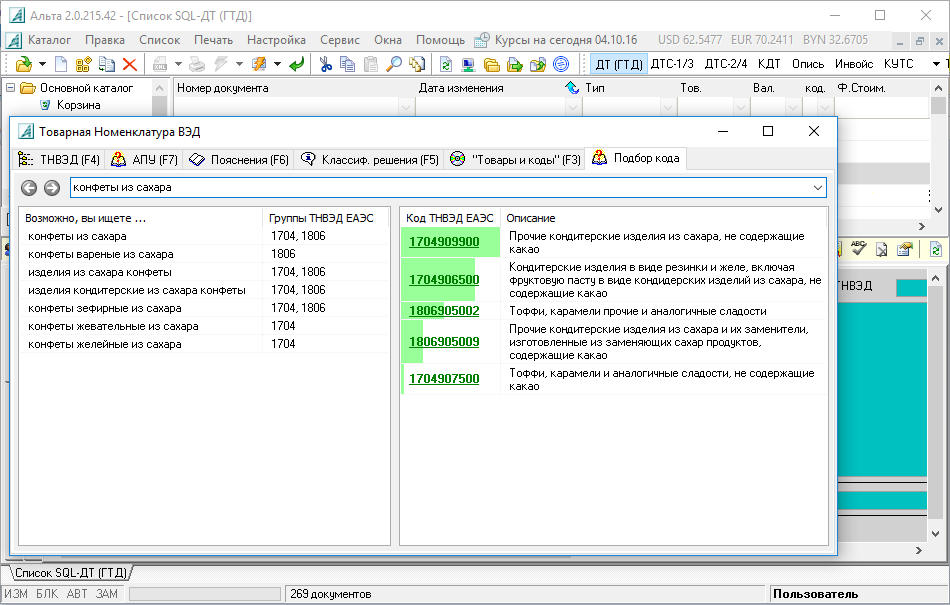The width and height of the screenshot is (950, 605).
Task: Open code link 1704909900
Action: [444, 242]
